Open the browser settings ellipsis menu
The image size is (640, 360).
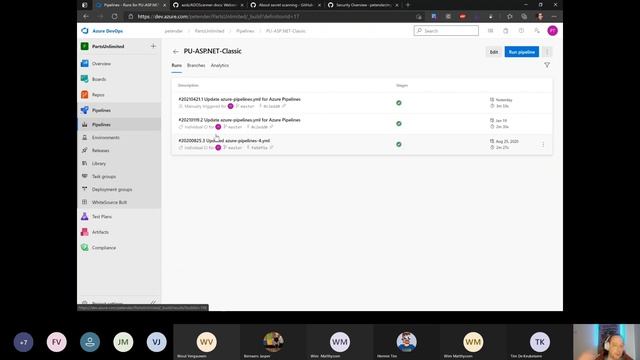point(554,17)
